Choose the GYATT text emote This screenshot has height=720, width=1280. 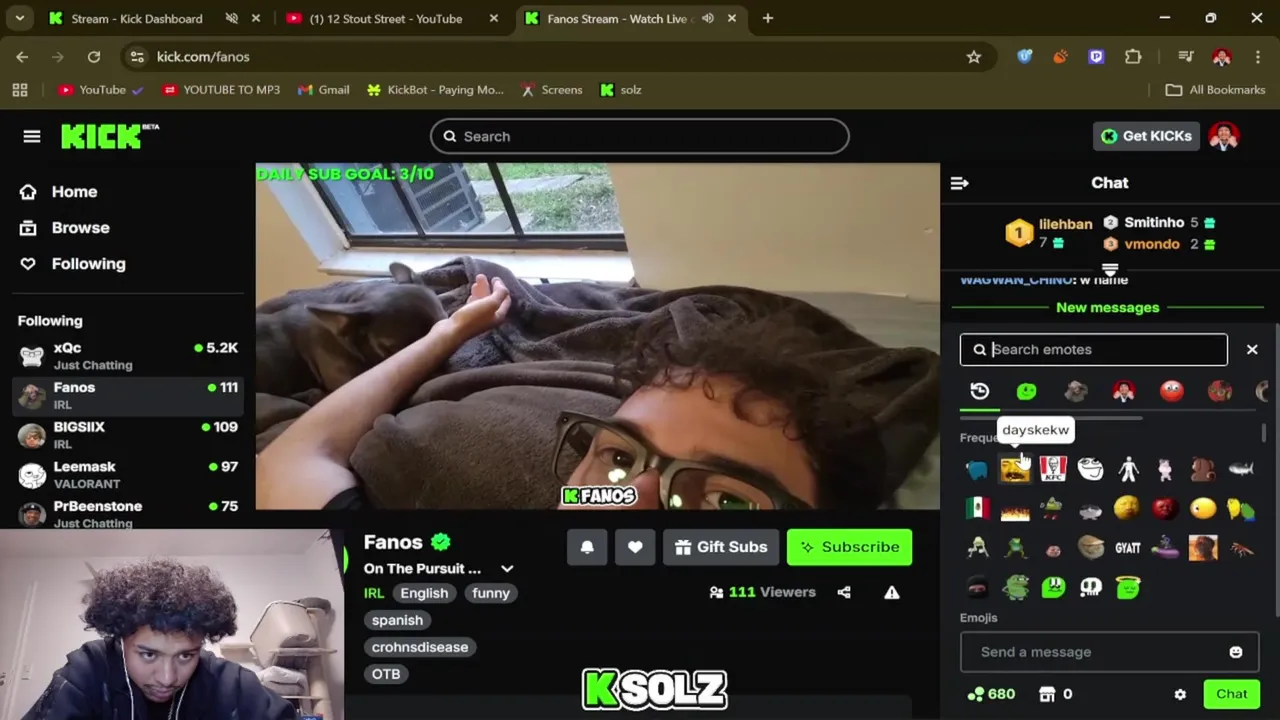click(x=1128, y=548)
